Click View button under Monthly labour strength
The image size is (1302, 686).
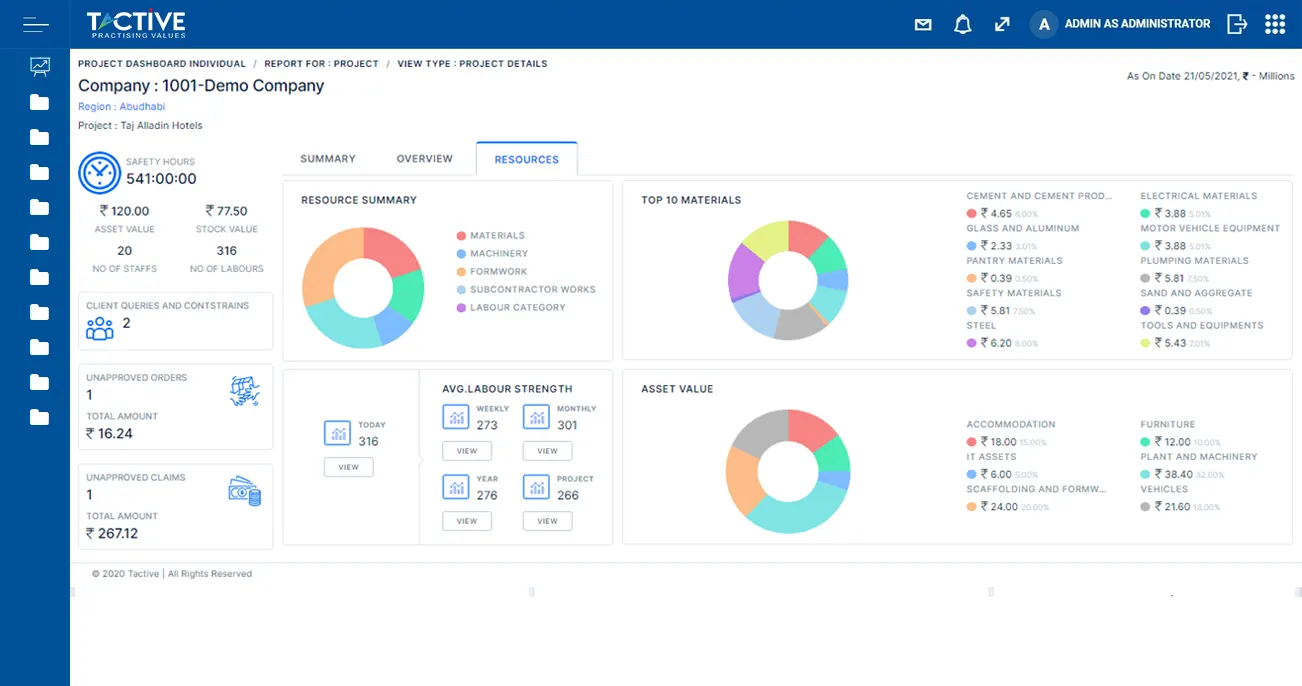click(x=547, y=451)
